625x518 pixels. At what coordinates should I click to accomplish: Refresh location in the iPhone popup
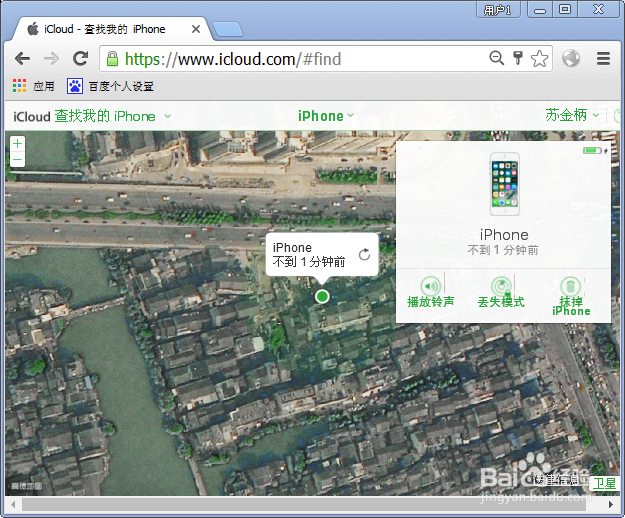364,254
